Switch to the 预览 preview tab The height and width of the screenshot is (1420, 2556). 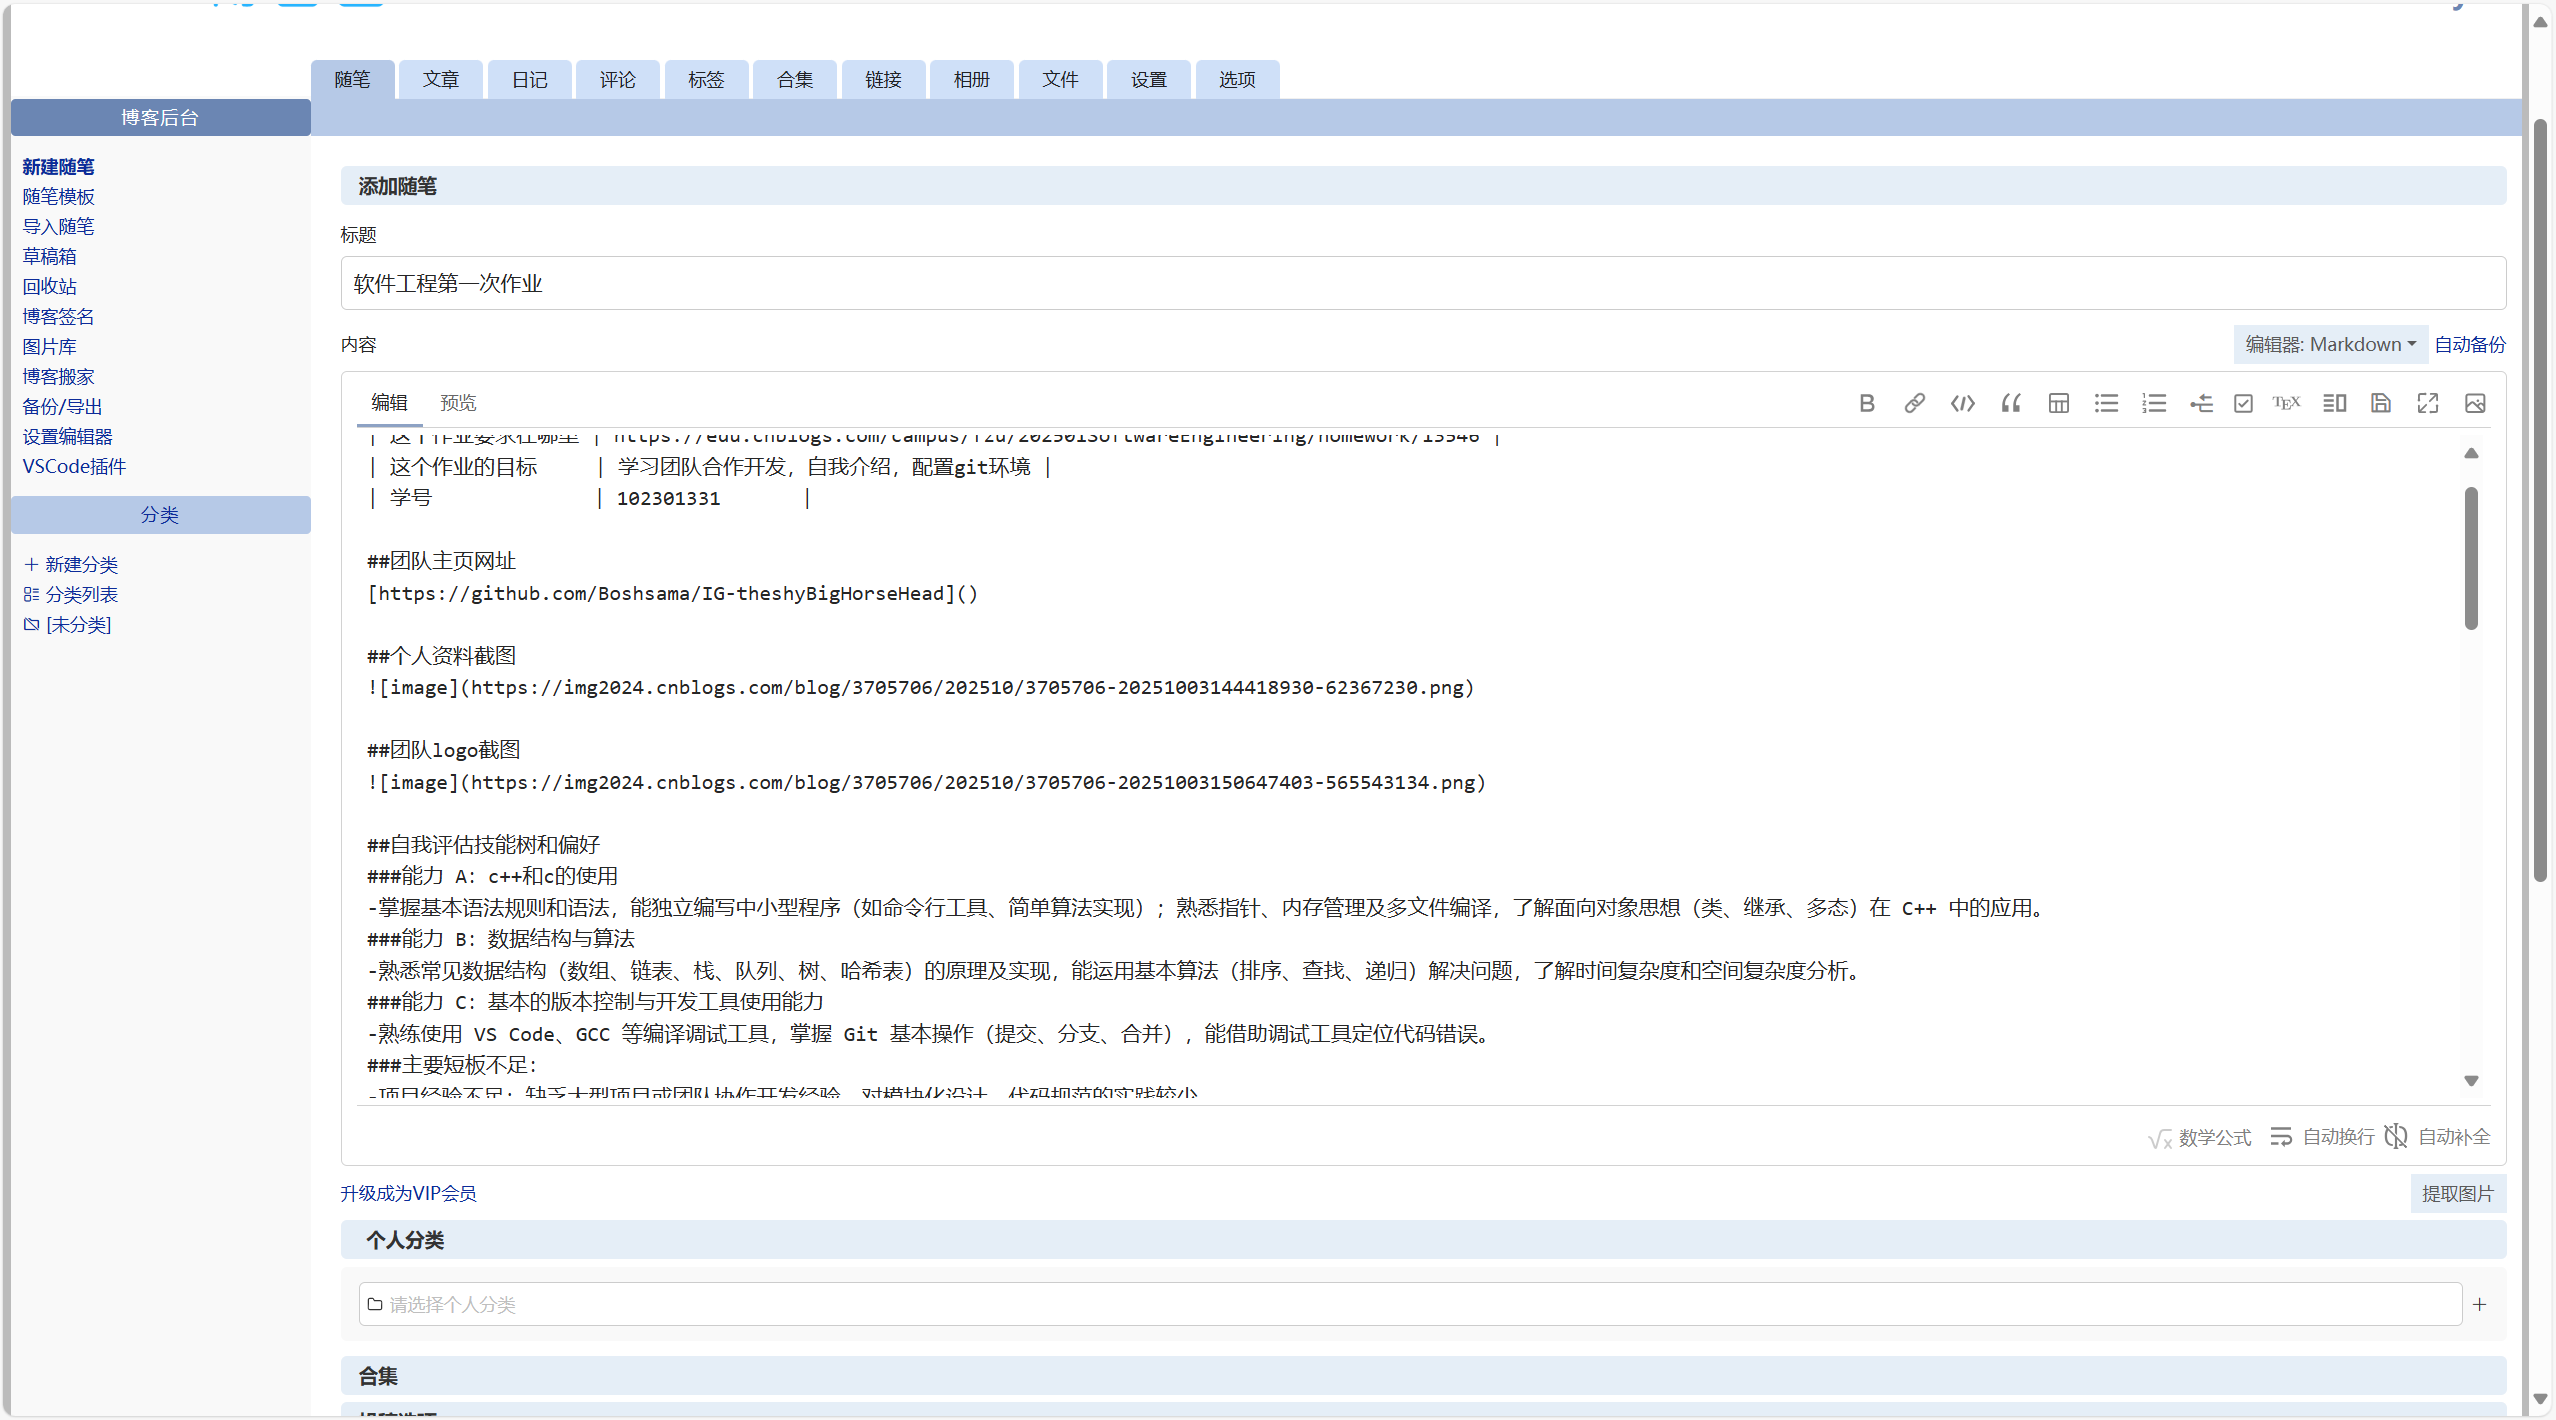(458, 403)
